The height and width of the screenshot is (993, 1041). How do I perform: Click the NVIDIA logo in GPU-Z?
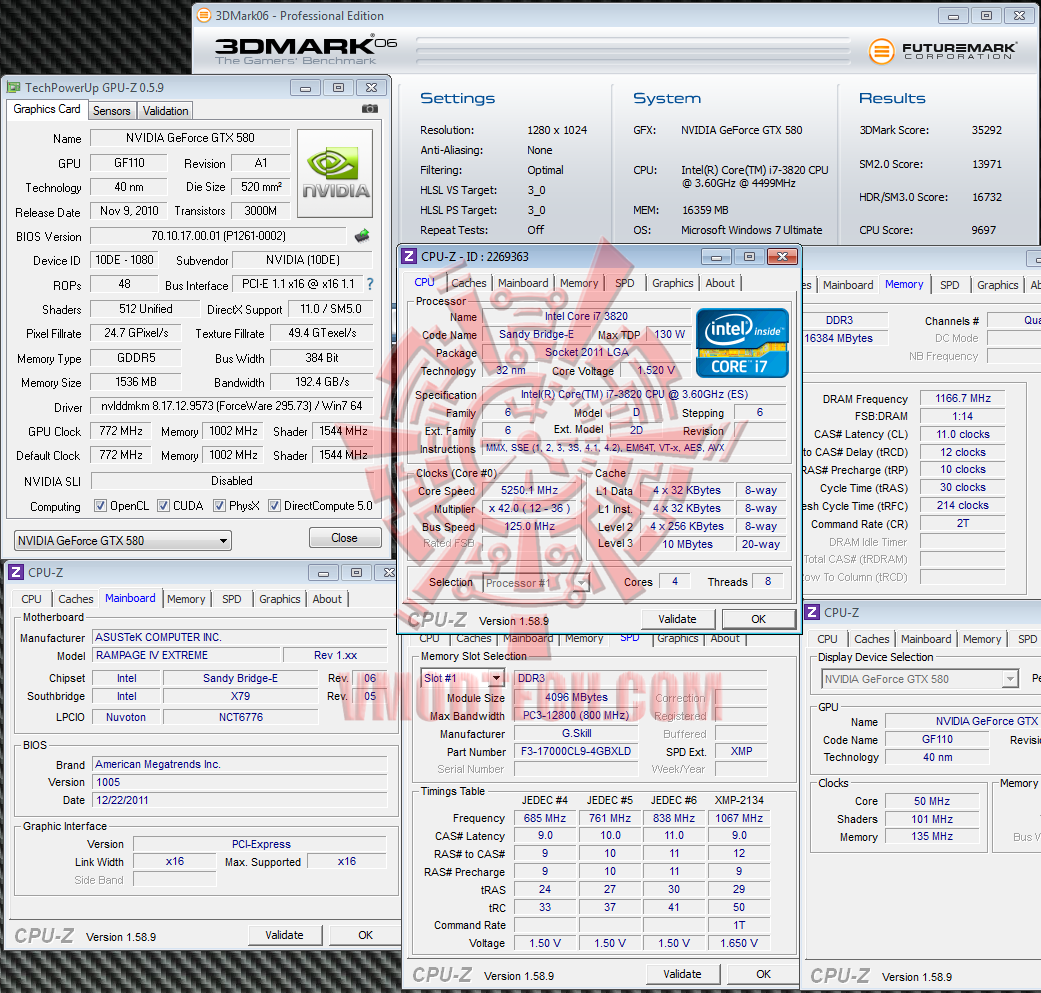pyautogui.click(x=335, y=173)
